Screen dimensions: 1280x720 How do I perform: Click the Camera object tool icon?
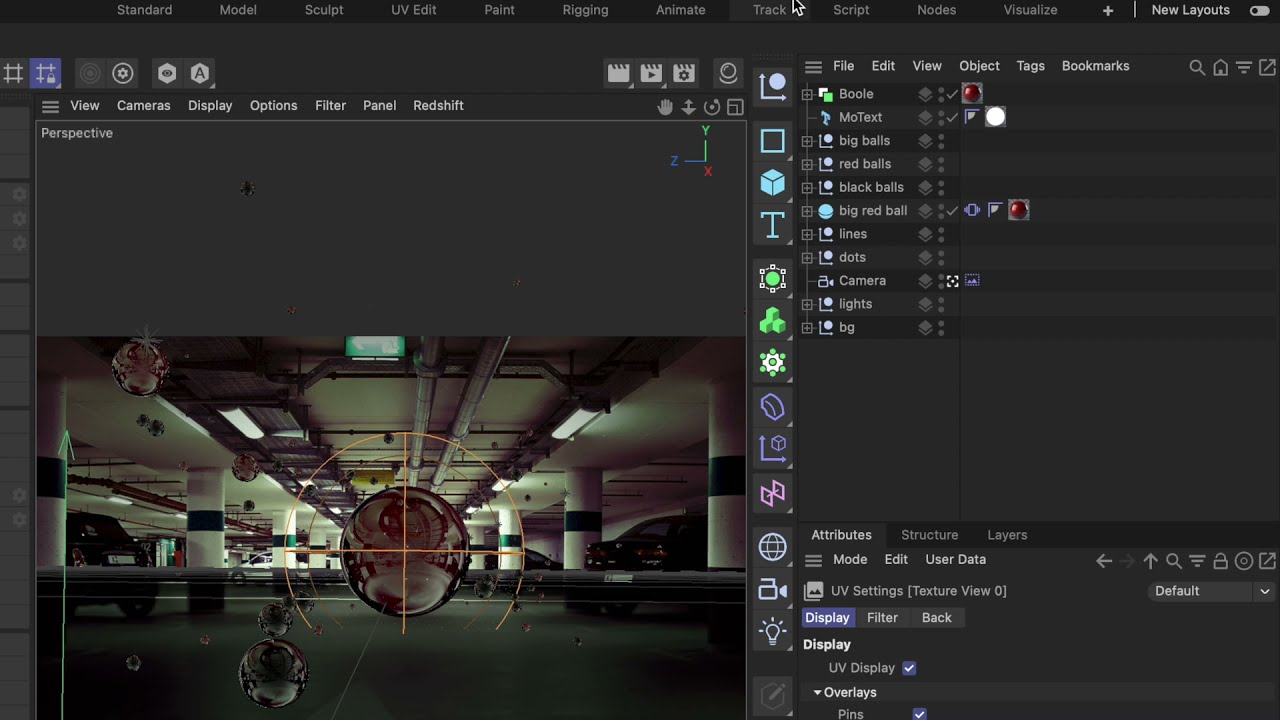(x=772, y=590)
